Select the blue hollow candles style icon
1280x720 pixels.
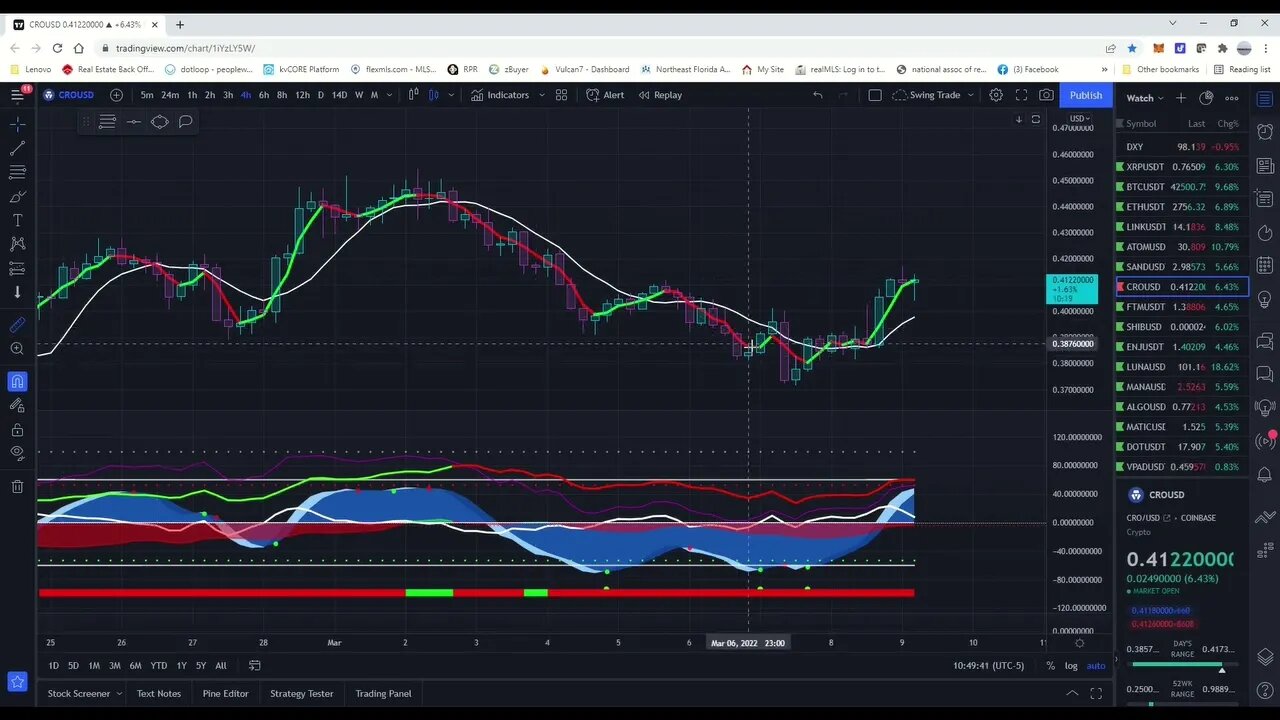pyautogui.click(x=434, y=95)
